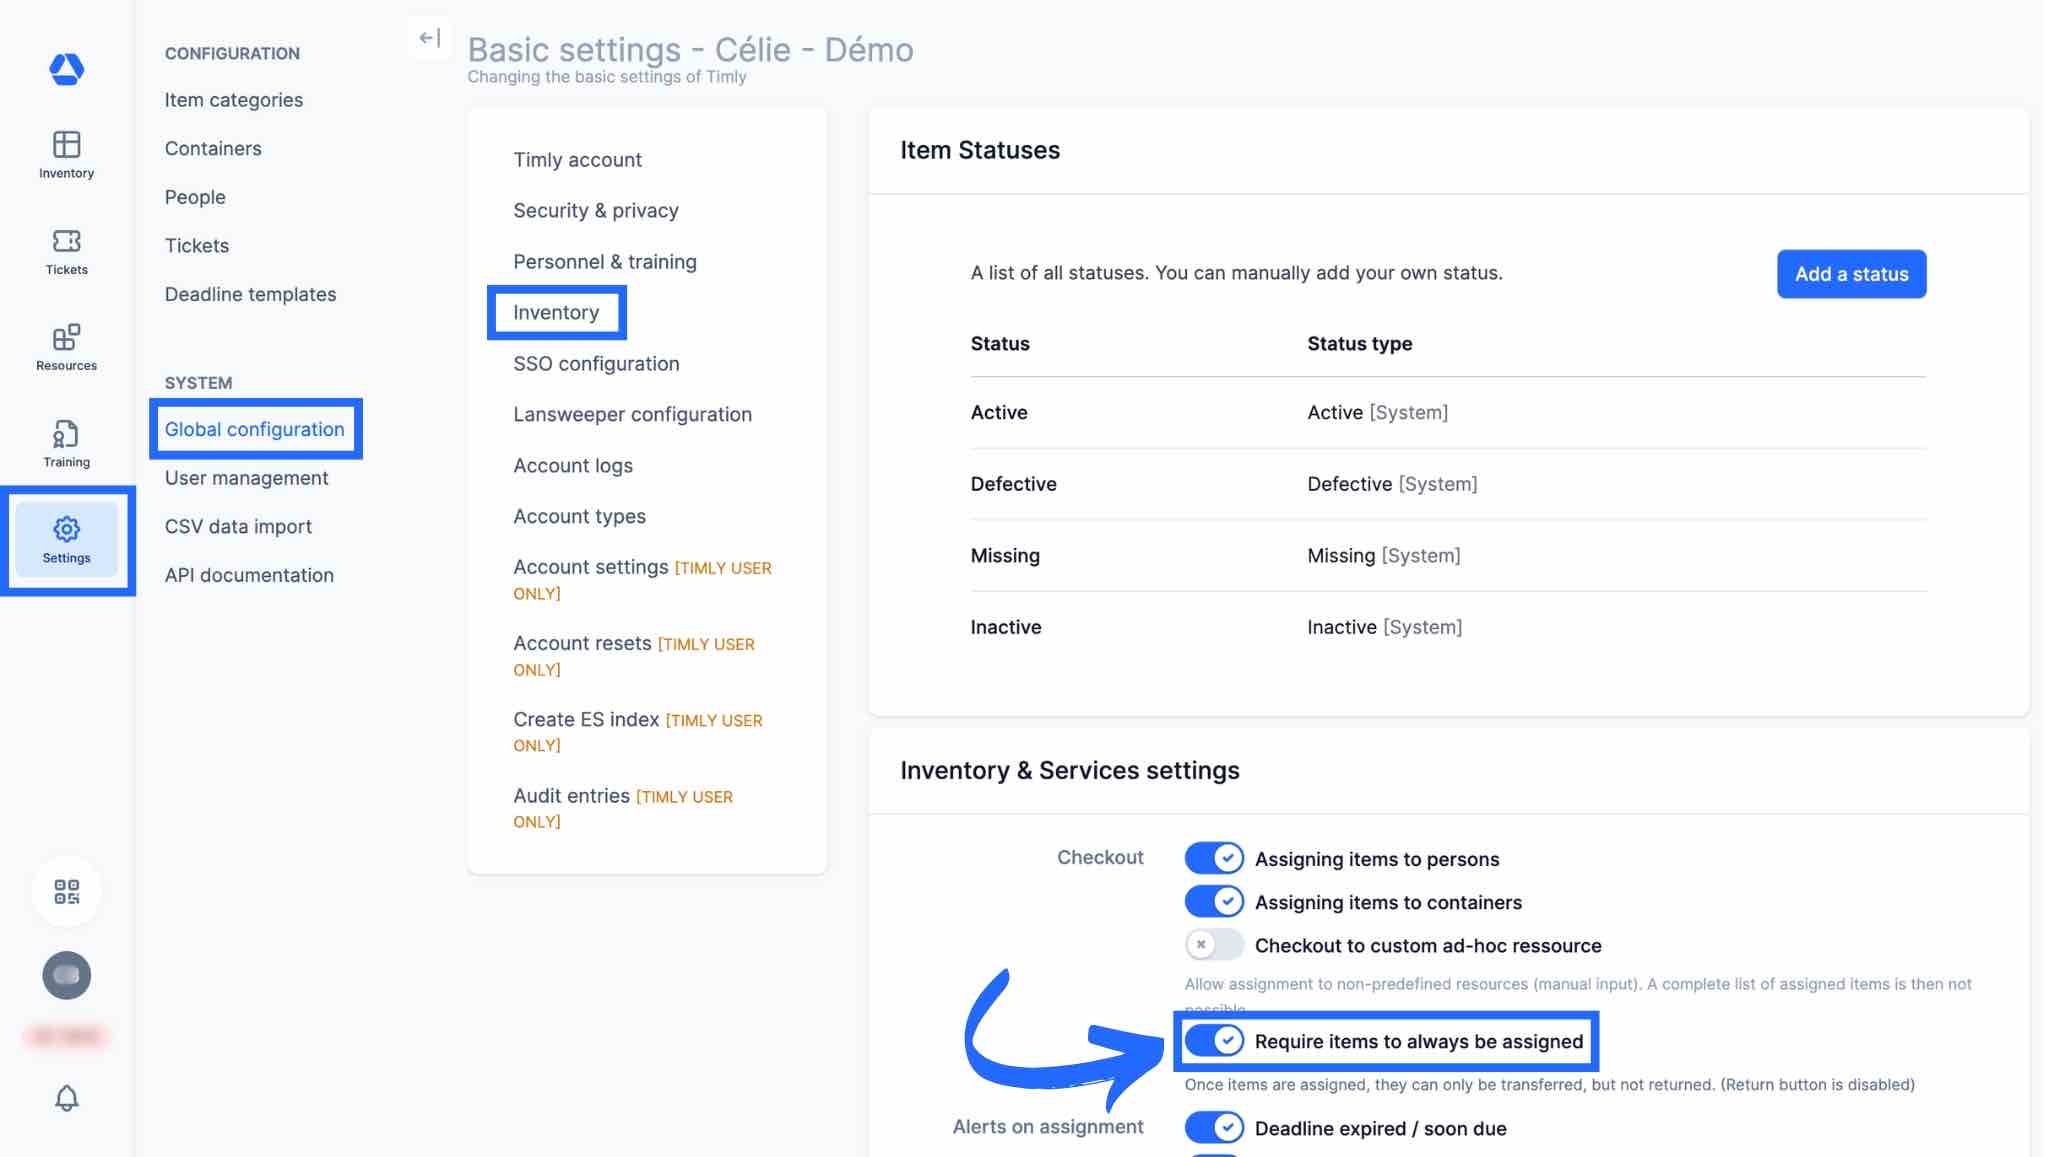Open the user avatar profile
2048x1157 pixels.
(x=66, y=975)
